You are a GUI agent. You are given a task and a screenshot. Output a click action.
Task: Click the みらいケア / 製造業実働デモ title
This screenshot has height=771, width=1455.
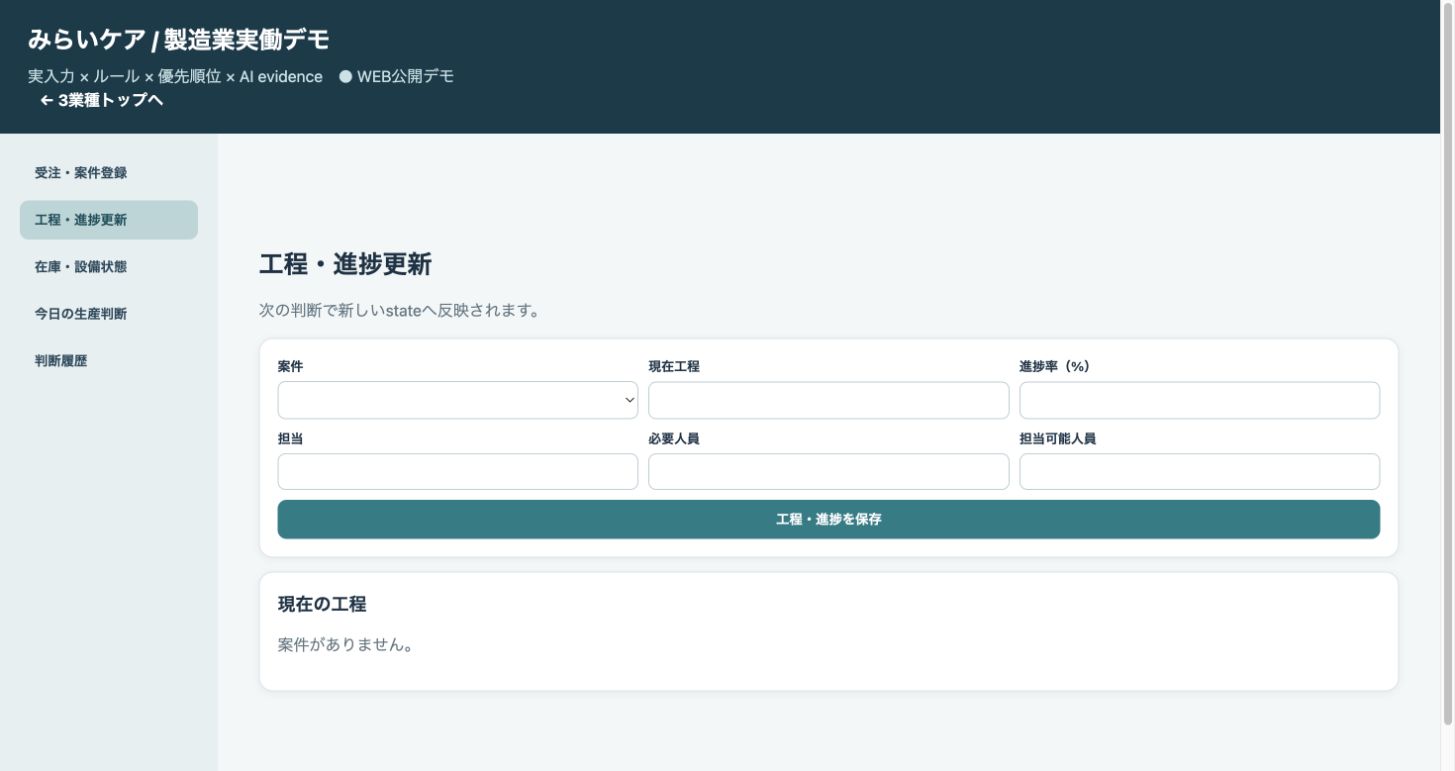point(178,40)
